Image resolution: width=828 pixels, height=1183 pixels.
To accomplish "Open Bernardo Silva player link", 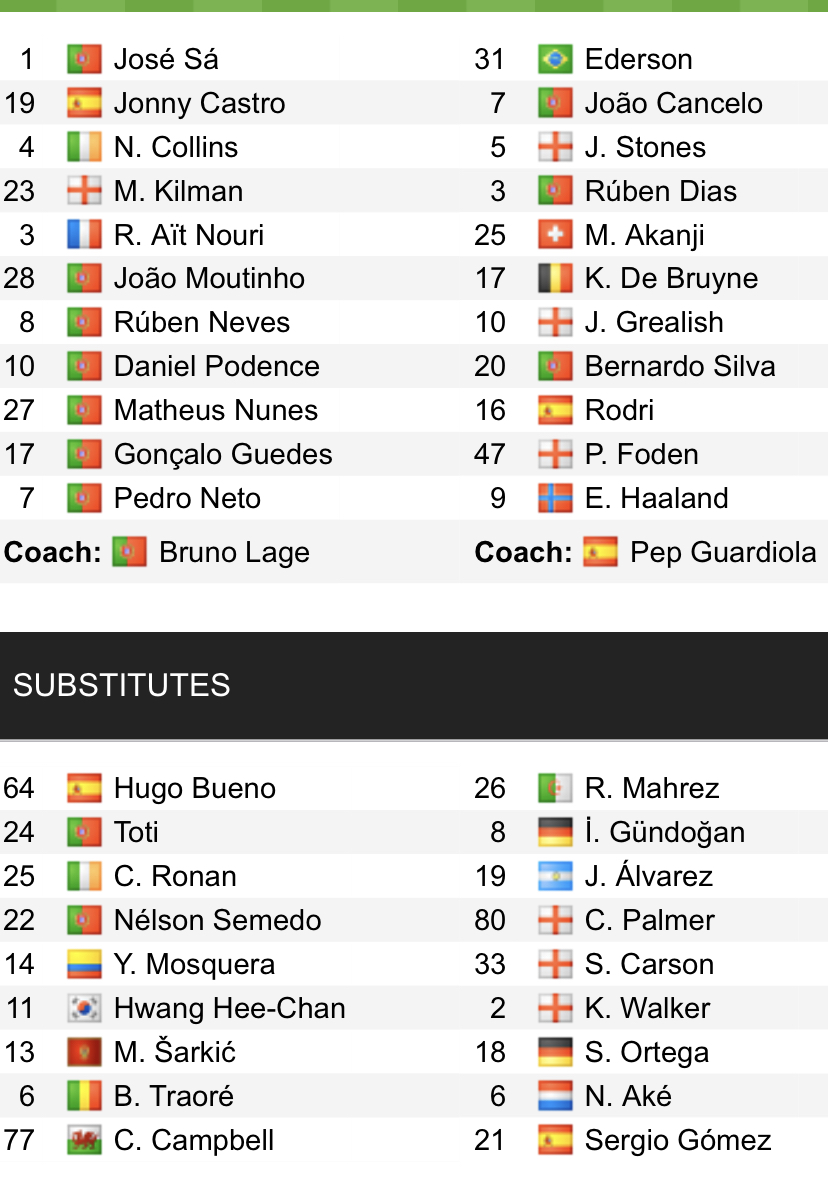I will tap(679, 367).
